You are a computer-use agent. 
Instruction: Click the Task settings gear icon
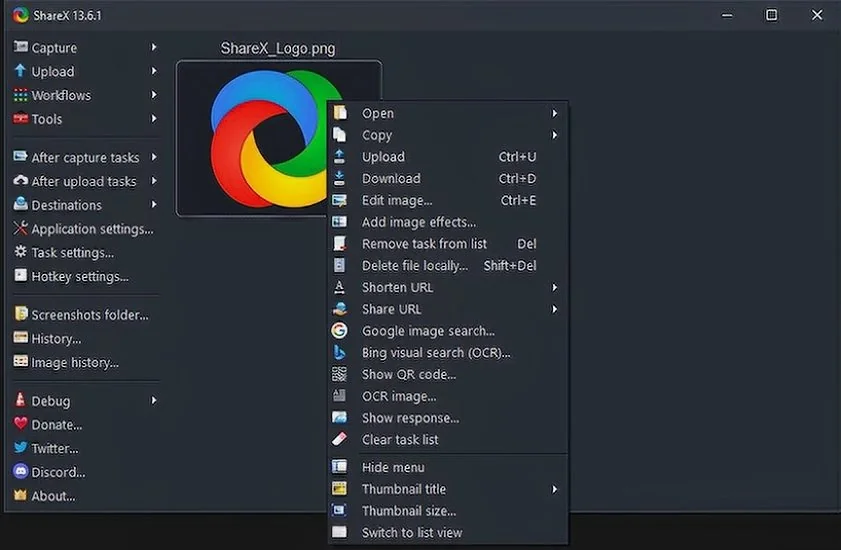click(20, 252)
